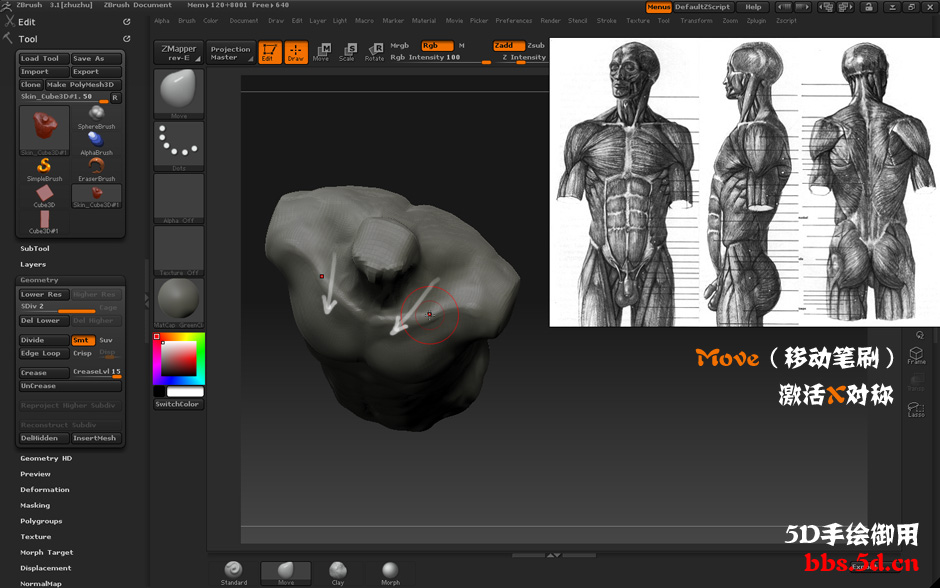Open the Preferences menu
Viewport: 940px width, 588px height.
tap(514, 21)
